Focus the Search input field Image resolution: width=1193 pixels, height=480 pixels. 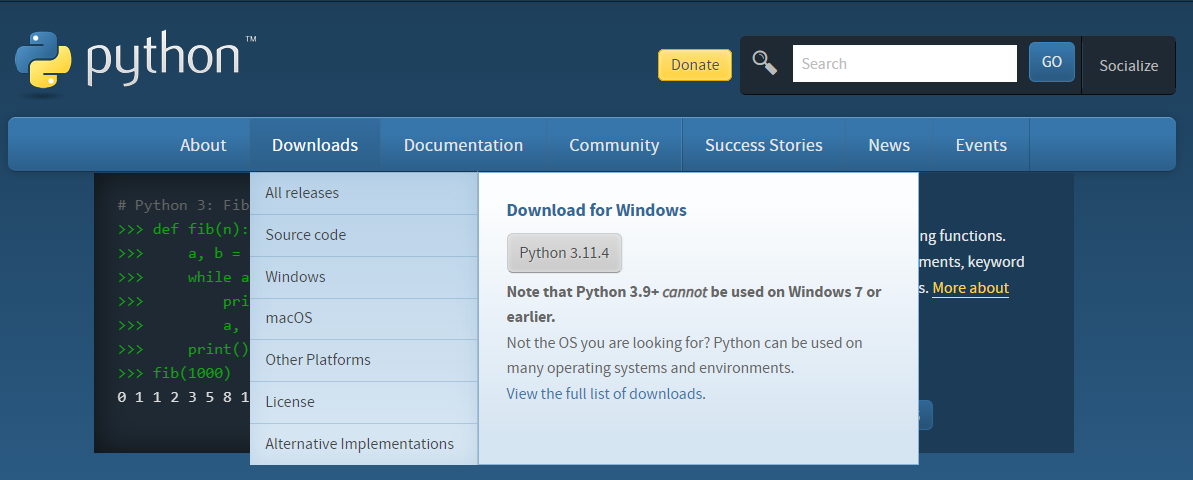click(x=905, y=64)
